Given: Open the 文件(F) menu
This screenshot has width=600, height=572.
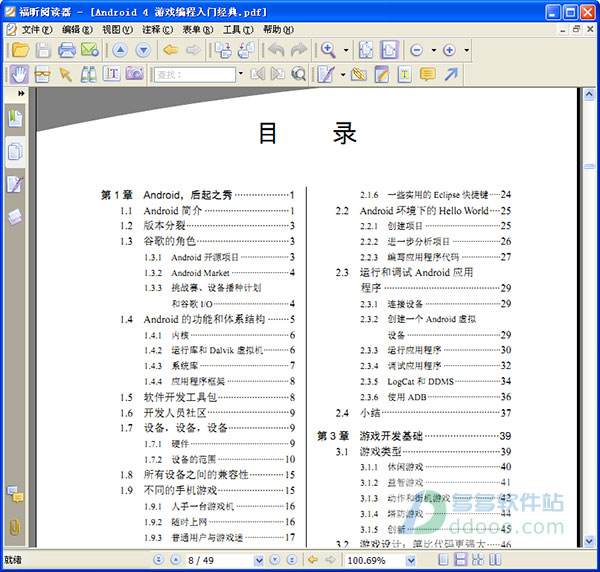Looking at the screenshot, I should tap(36, 29).
